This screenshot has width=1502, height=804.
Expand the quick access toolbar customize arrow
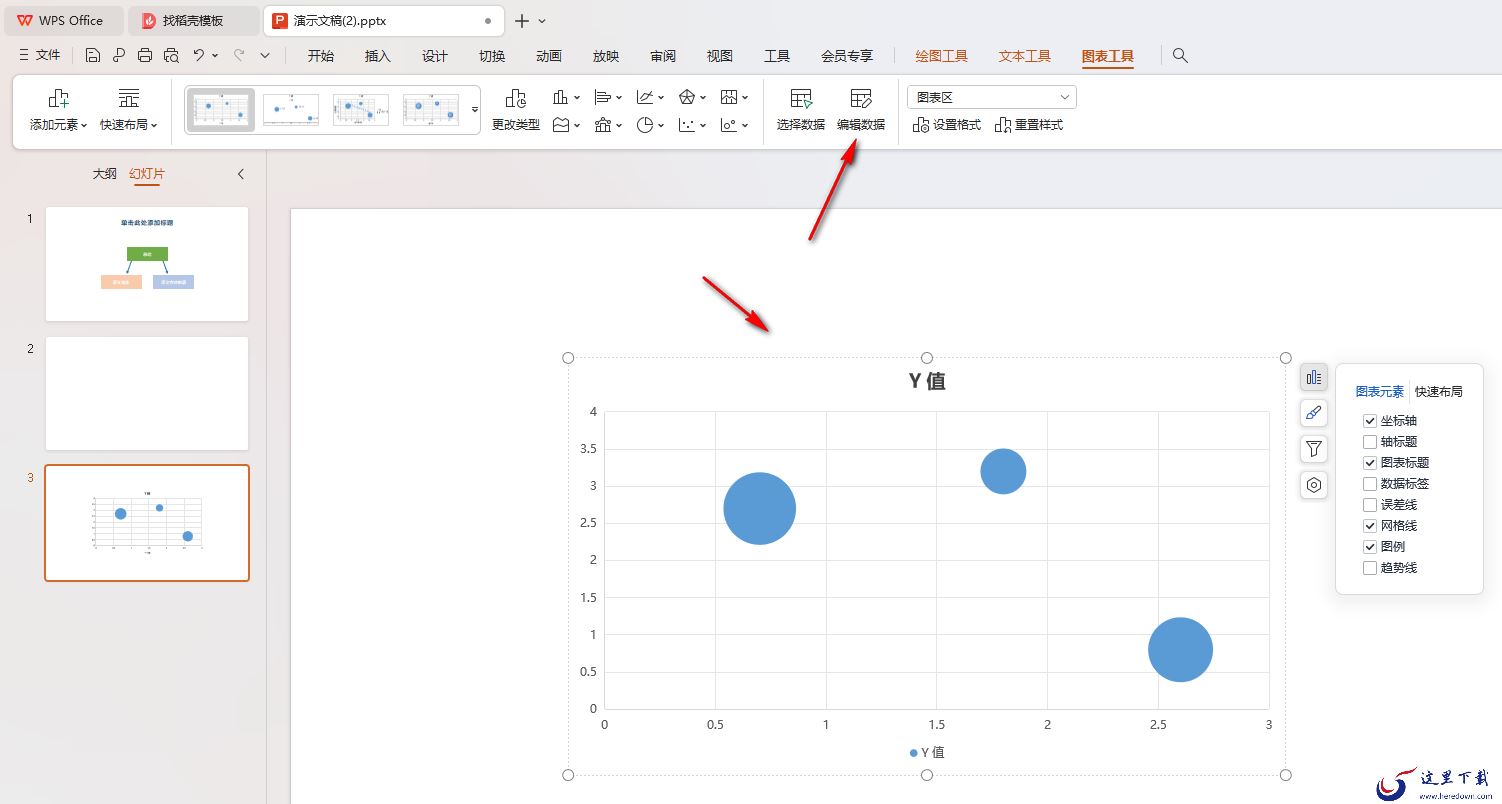(x=265, y=56)
